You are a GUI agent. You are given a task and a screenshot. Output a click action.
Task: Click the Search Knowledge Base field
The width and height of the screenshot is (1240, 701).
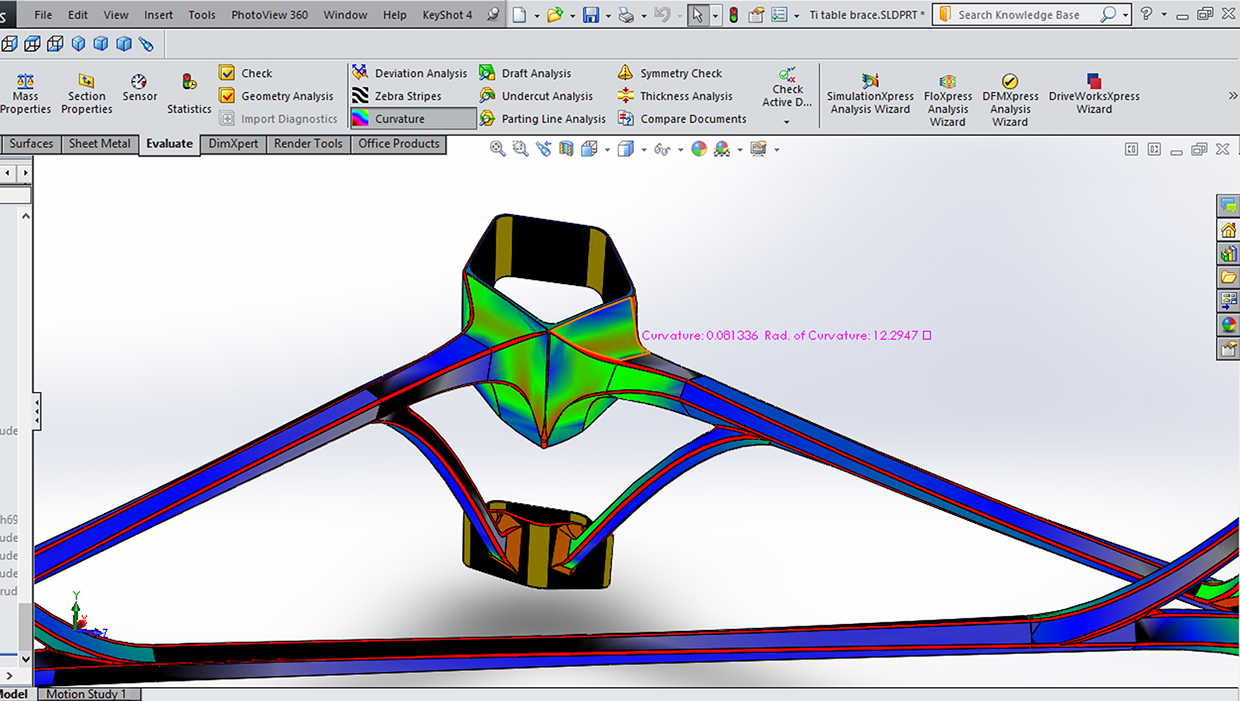pos(1018,15)
